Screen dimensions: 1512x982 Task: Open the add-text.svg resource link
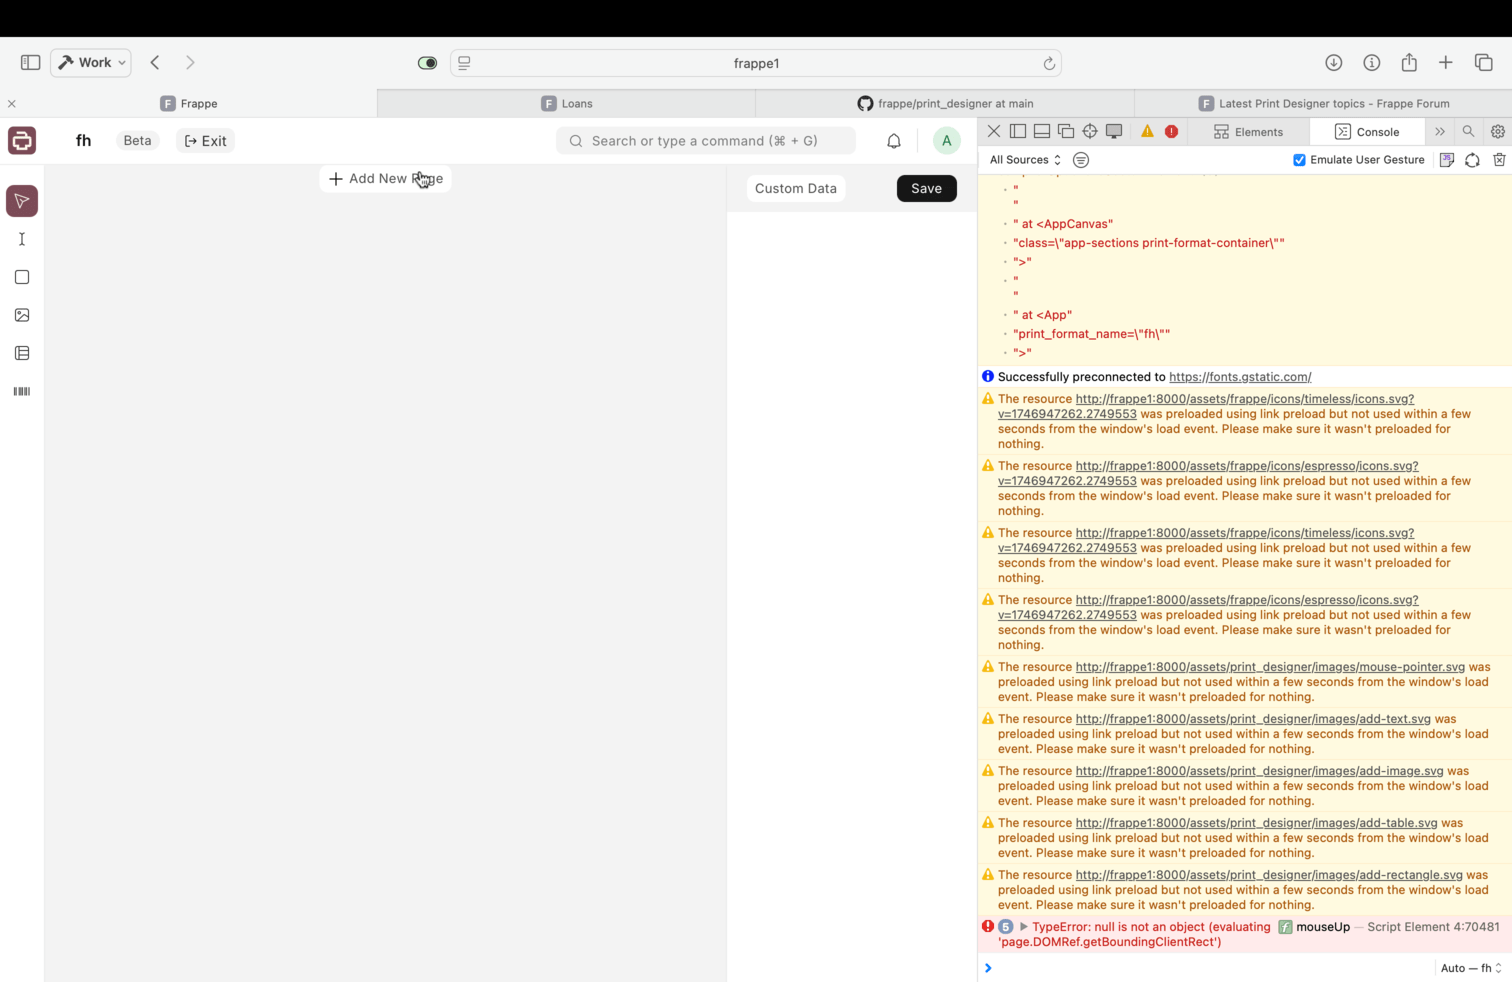click(1253, 719)
